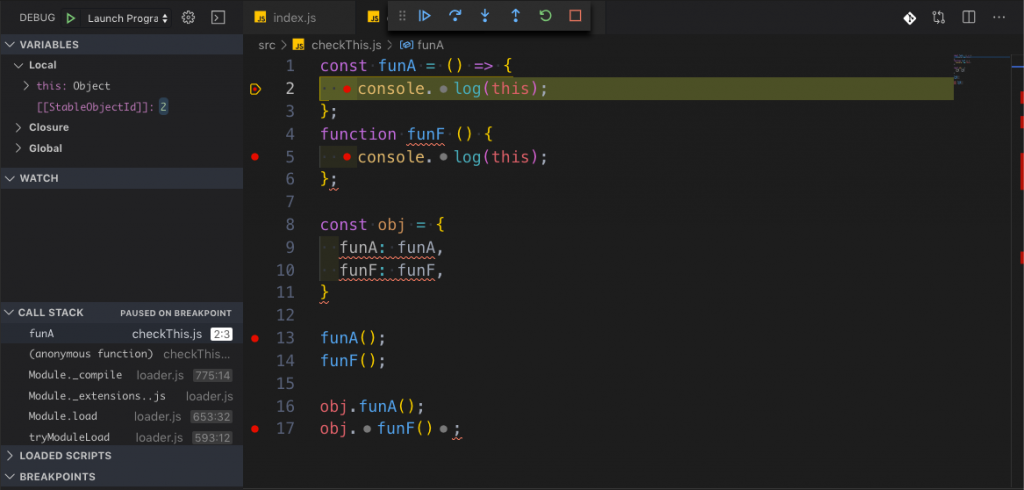Select tryModuleLoad call stack frame
Screen dimensions: 1024x490
coord(121,437)
